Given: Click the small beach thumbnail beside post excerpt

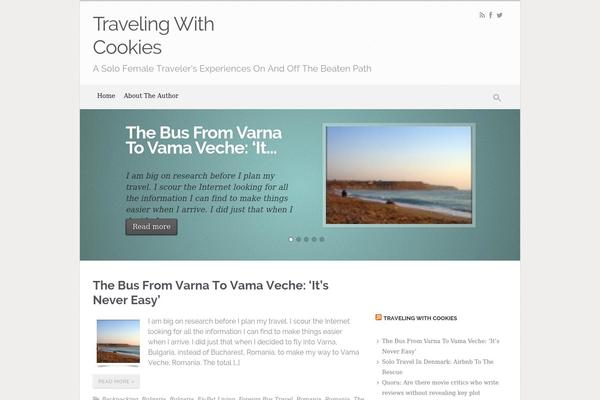Looking at the screenshot, I should pos(118,341).
